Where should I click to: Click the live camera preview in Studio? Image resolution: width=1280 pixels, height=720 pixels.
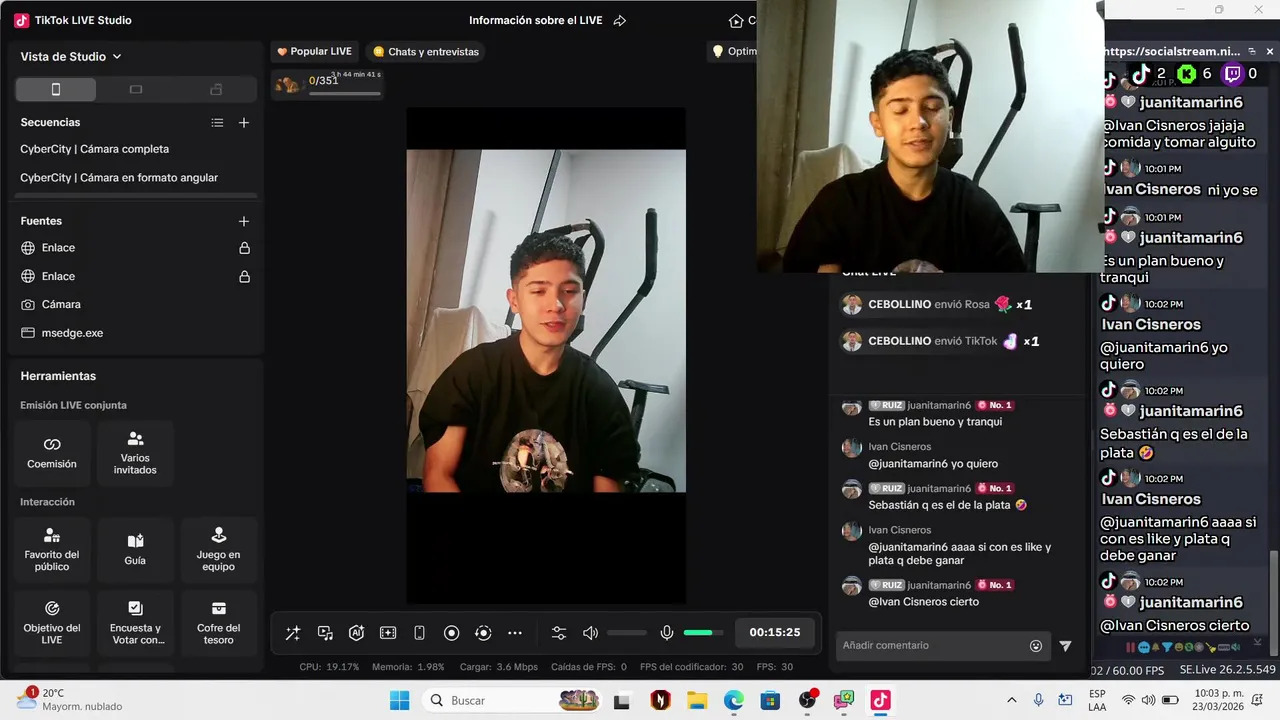546,320
